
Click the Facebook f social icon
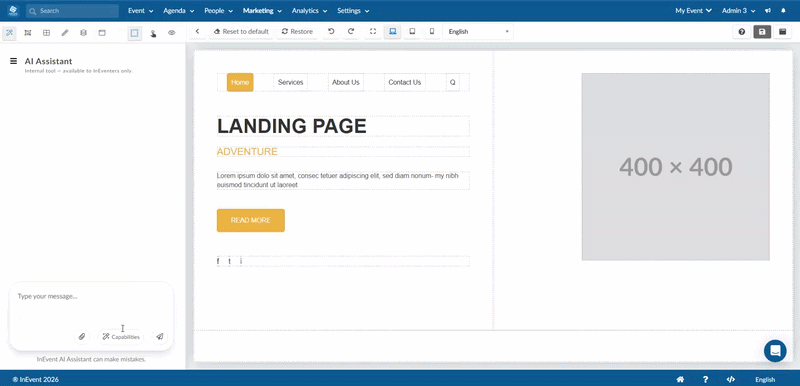pos(218,262)
